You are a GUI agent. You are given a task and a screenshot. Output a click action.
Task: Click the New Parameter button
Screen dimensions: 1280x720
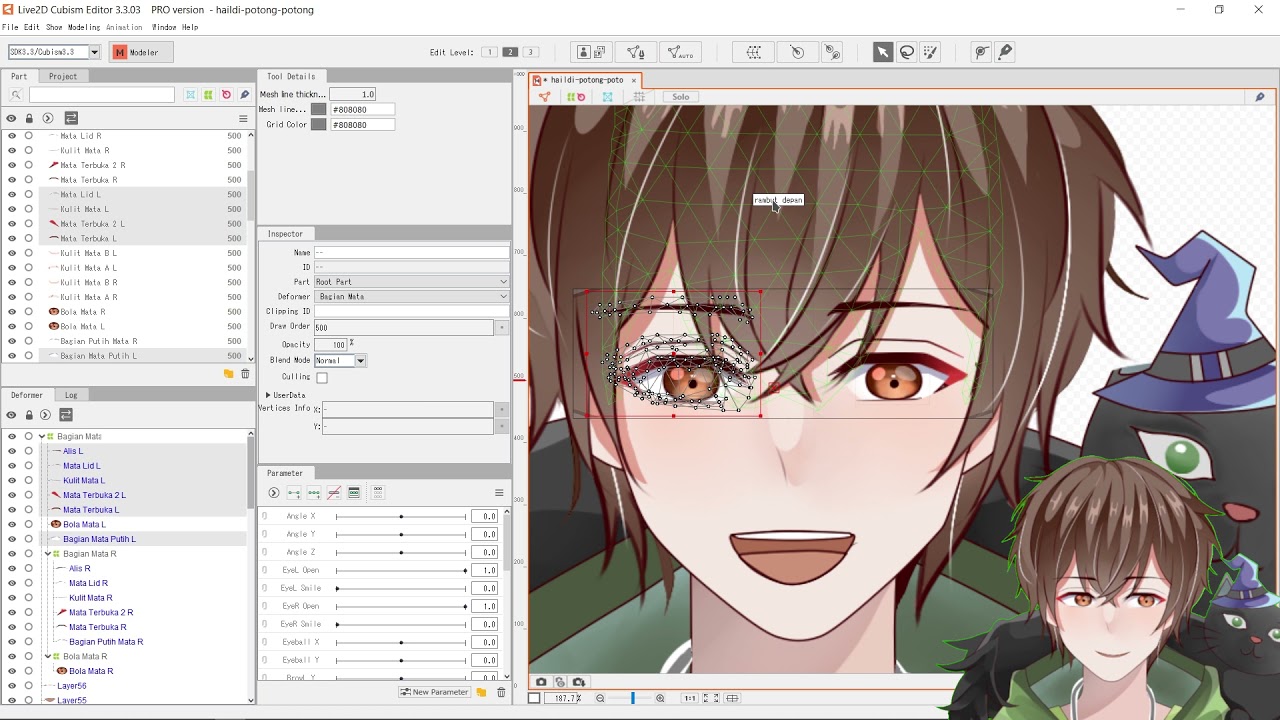(434, 692)
